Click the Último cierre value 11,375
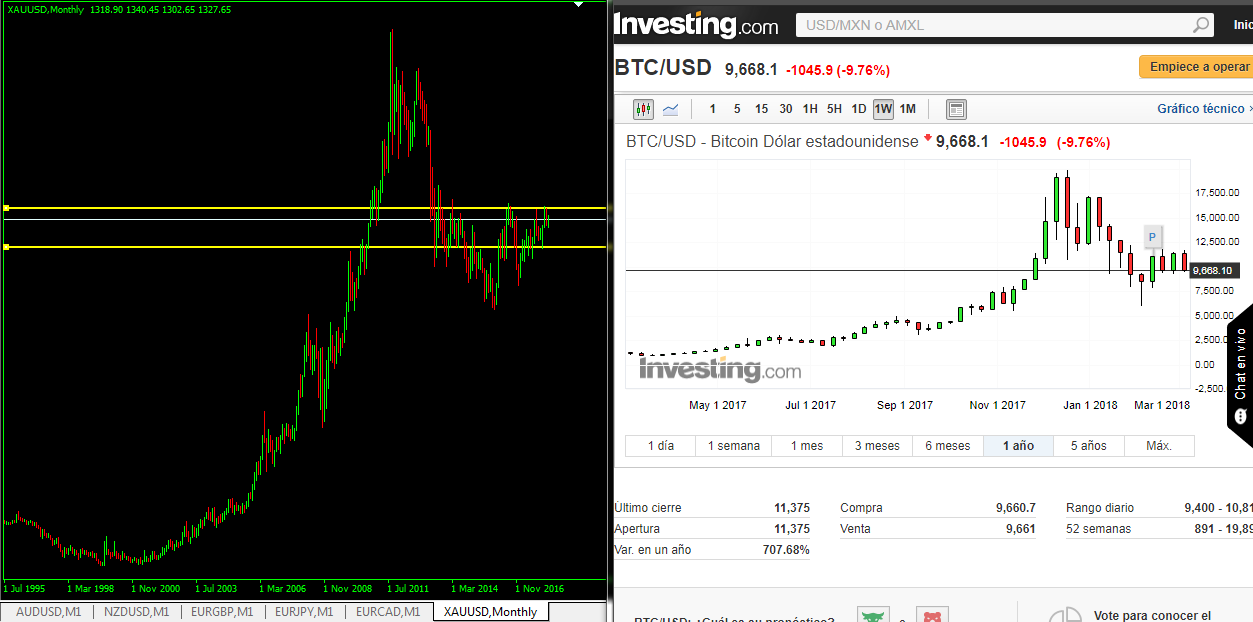Viewport: 1253px width, 622px height. (792, 508)
